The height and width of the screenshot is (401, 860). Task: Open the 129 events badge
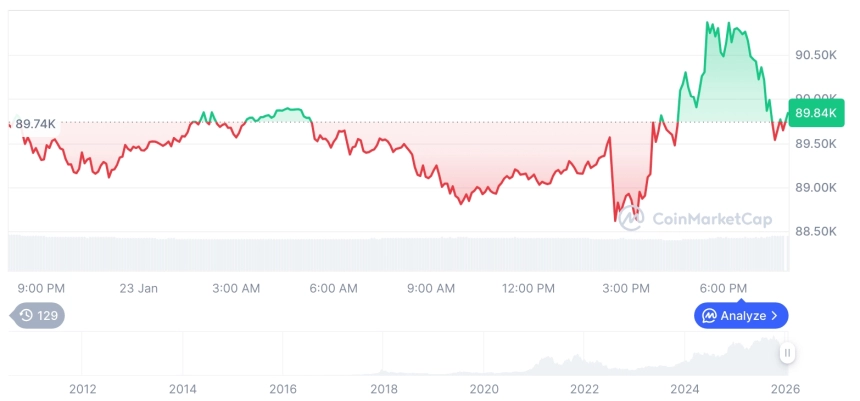pos(39,316)
